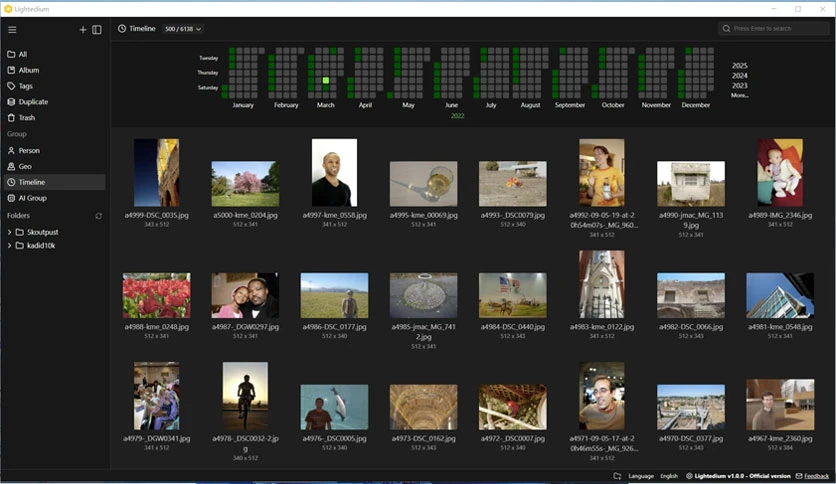Viewport: 836px width, 484px height.
Task: Click the AI Group icon
Action: tap(11, 198)
